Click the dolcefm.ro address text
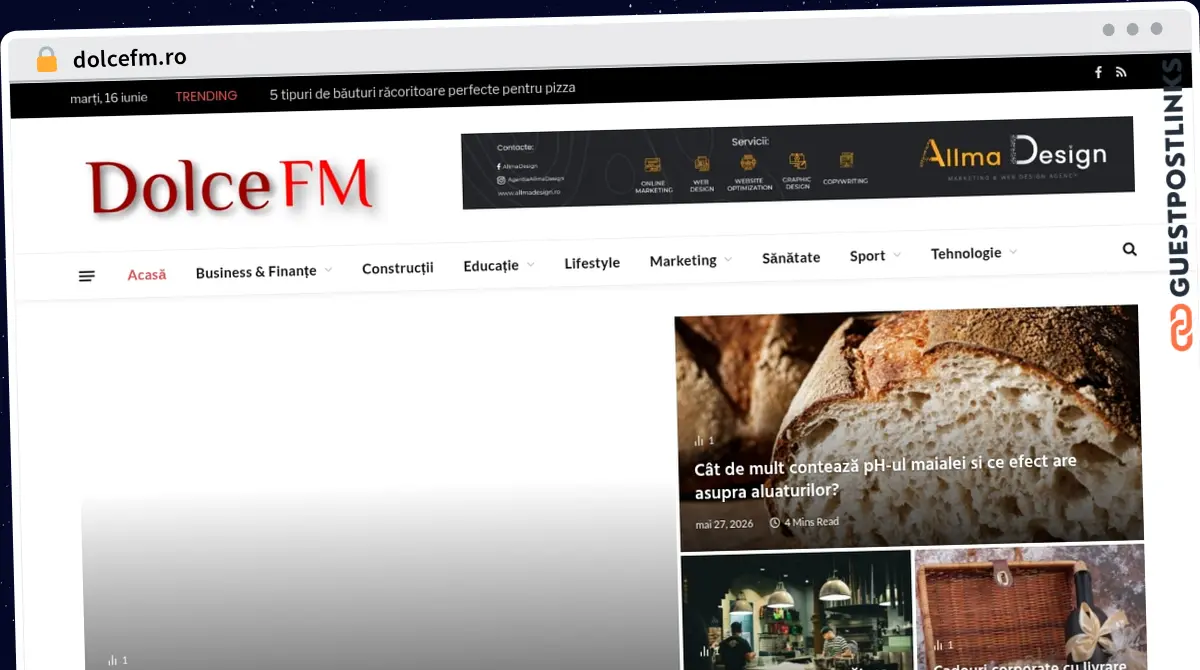Screen dimensions: 1200x670 [x=130, y=58]
